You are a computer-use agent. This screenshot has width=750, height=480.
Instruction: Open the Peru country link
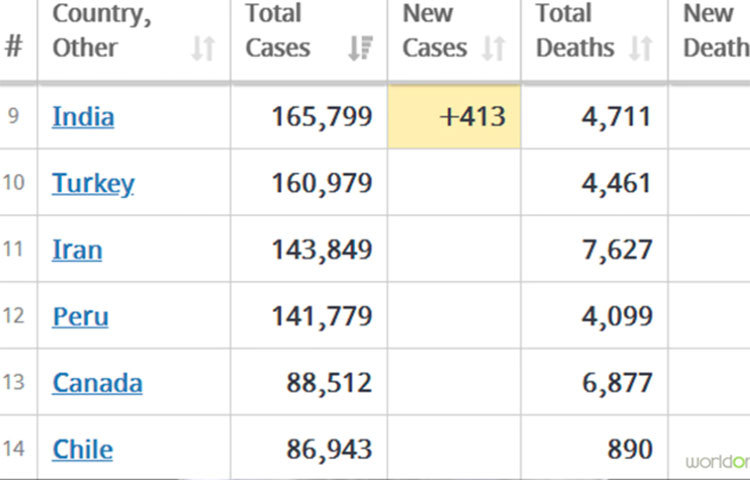coord(80,317)
